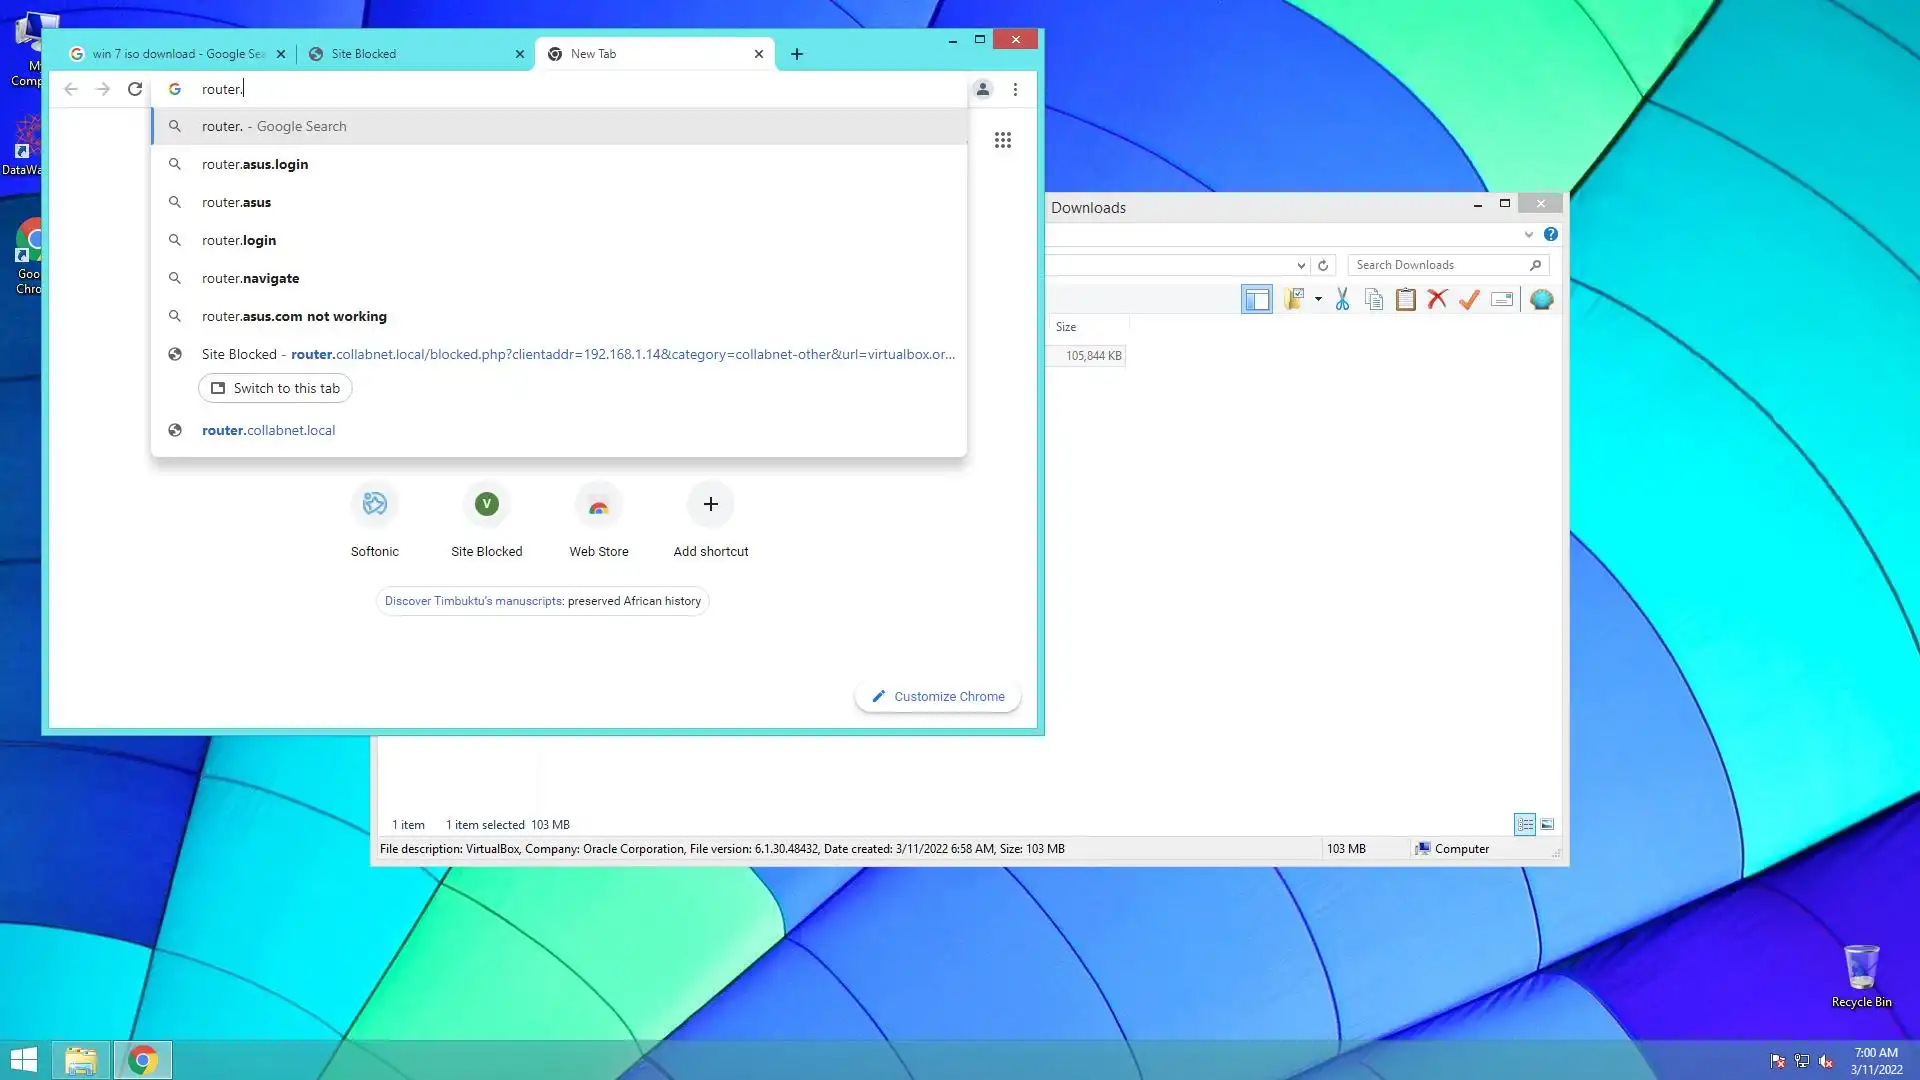Select the router.asus.login suggestion

pos(255,164)
